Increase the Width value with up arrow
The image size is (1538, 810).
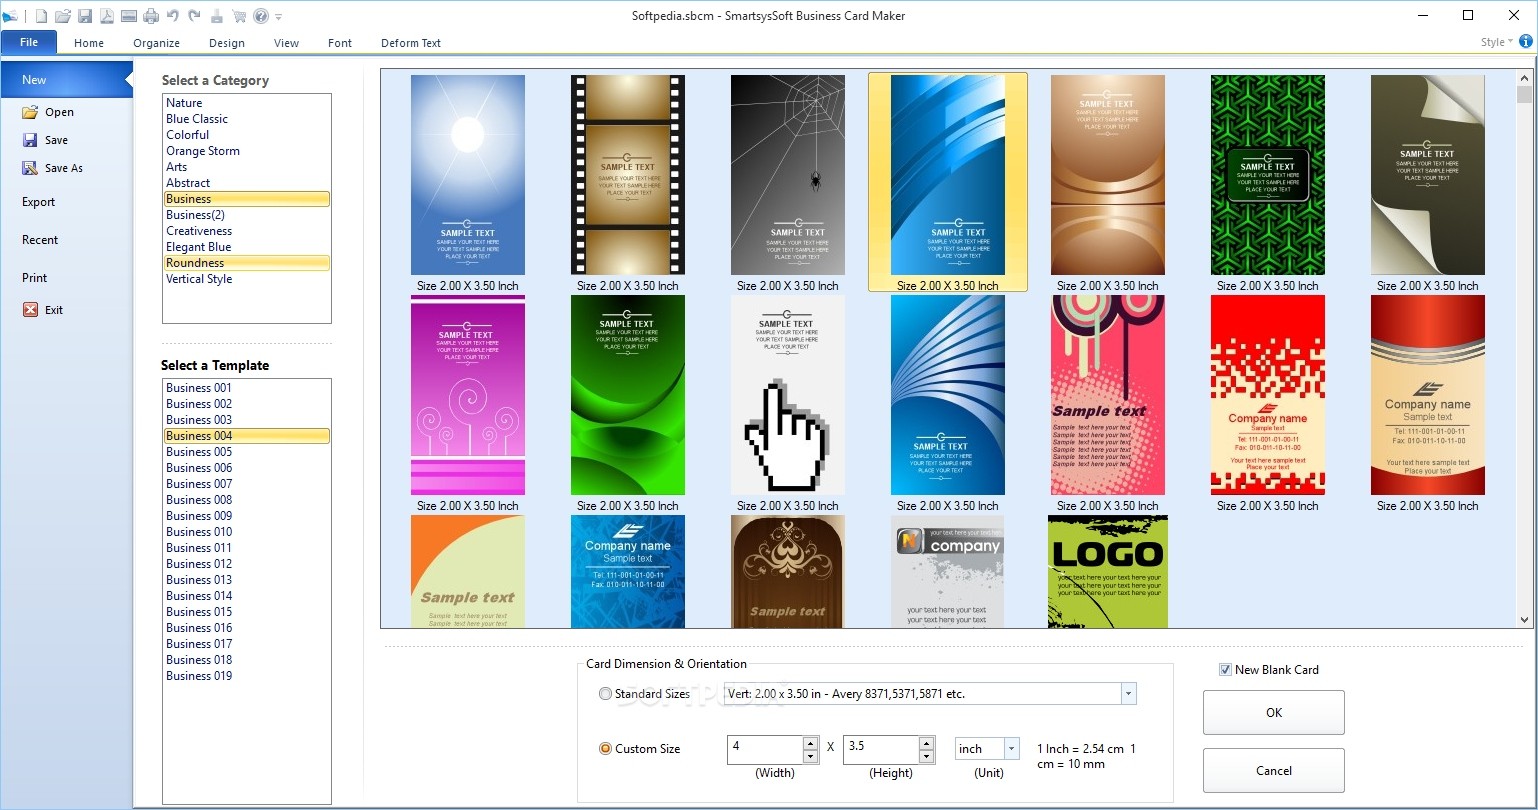pyautogui.click(x=810, y=743)
